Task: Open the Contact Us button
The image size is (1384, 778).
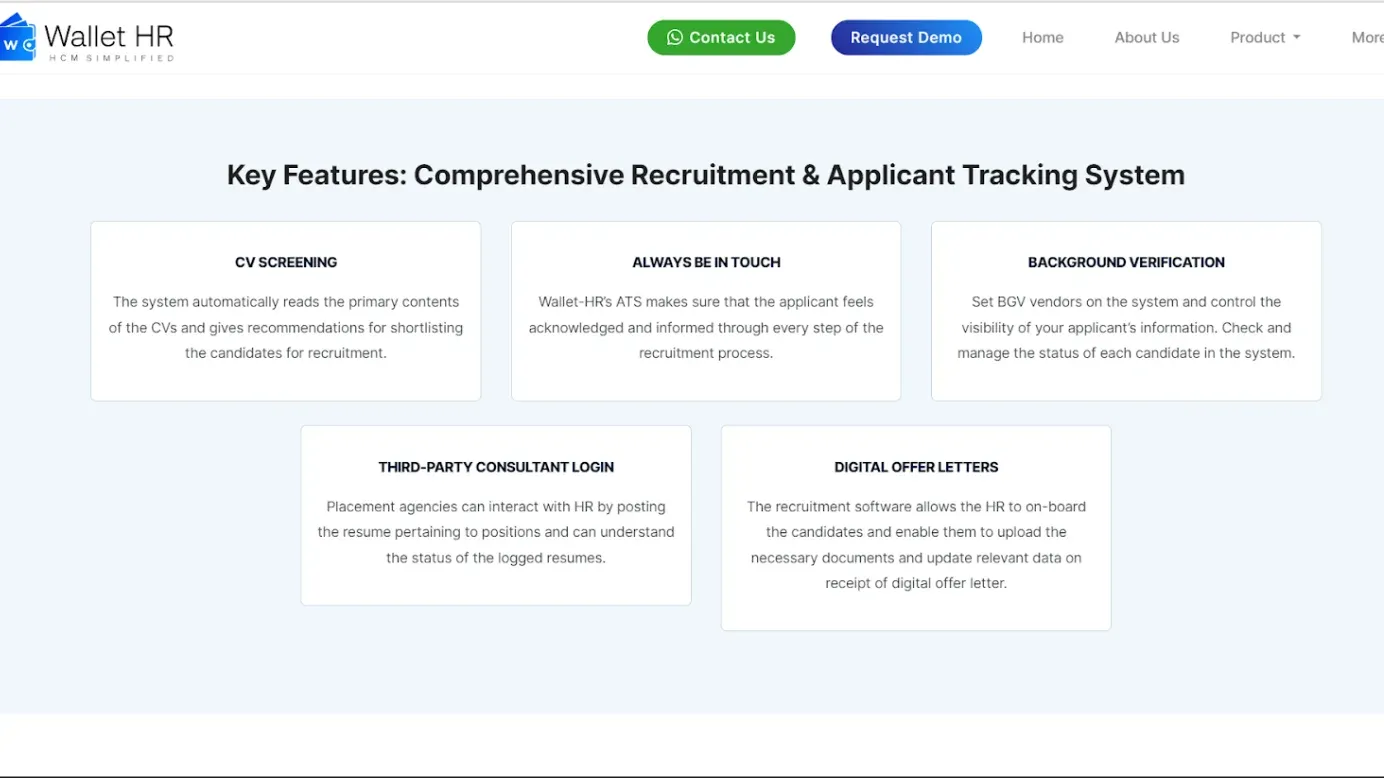Action: (x=721, y=37)
